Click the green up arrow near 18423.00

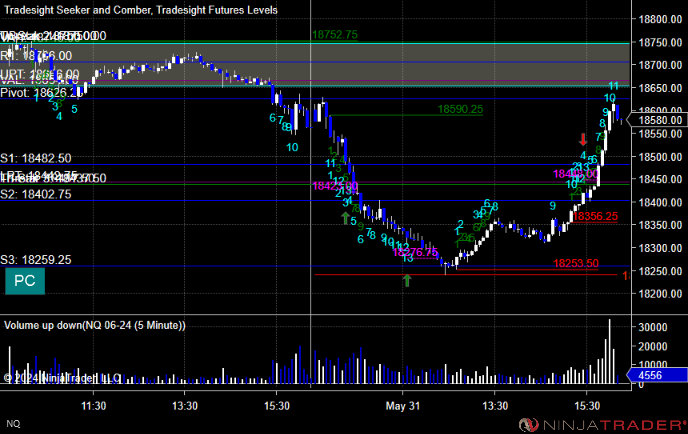[346, 218]
